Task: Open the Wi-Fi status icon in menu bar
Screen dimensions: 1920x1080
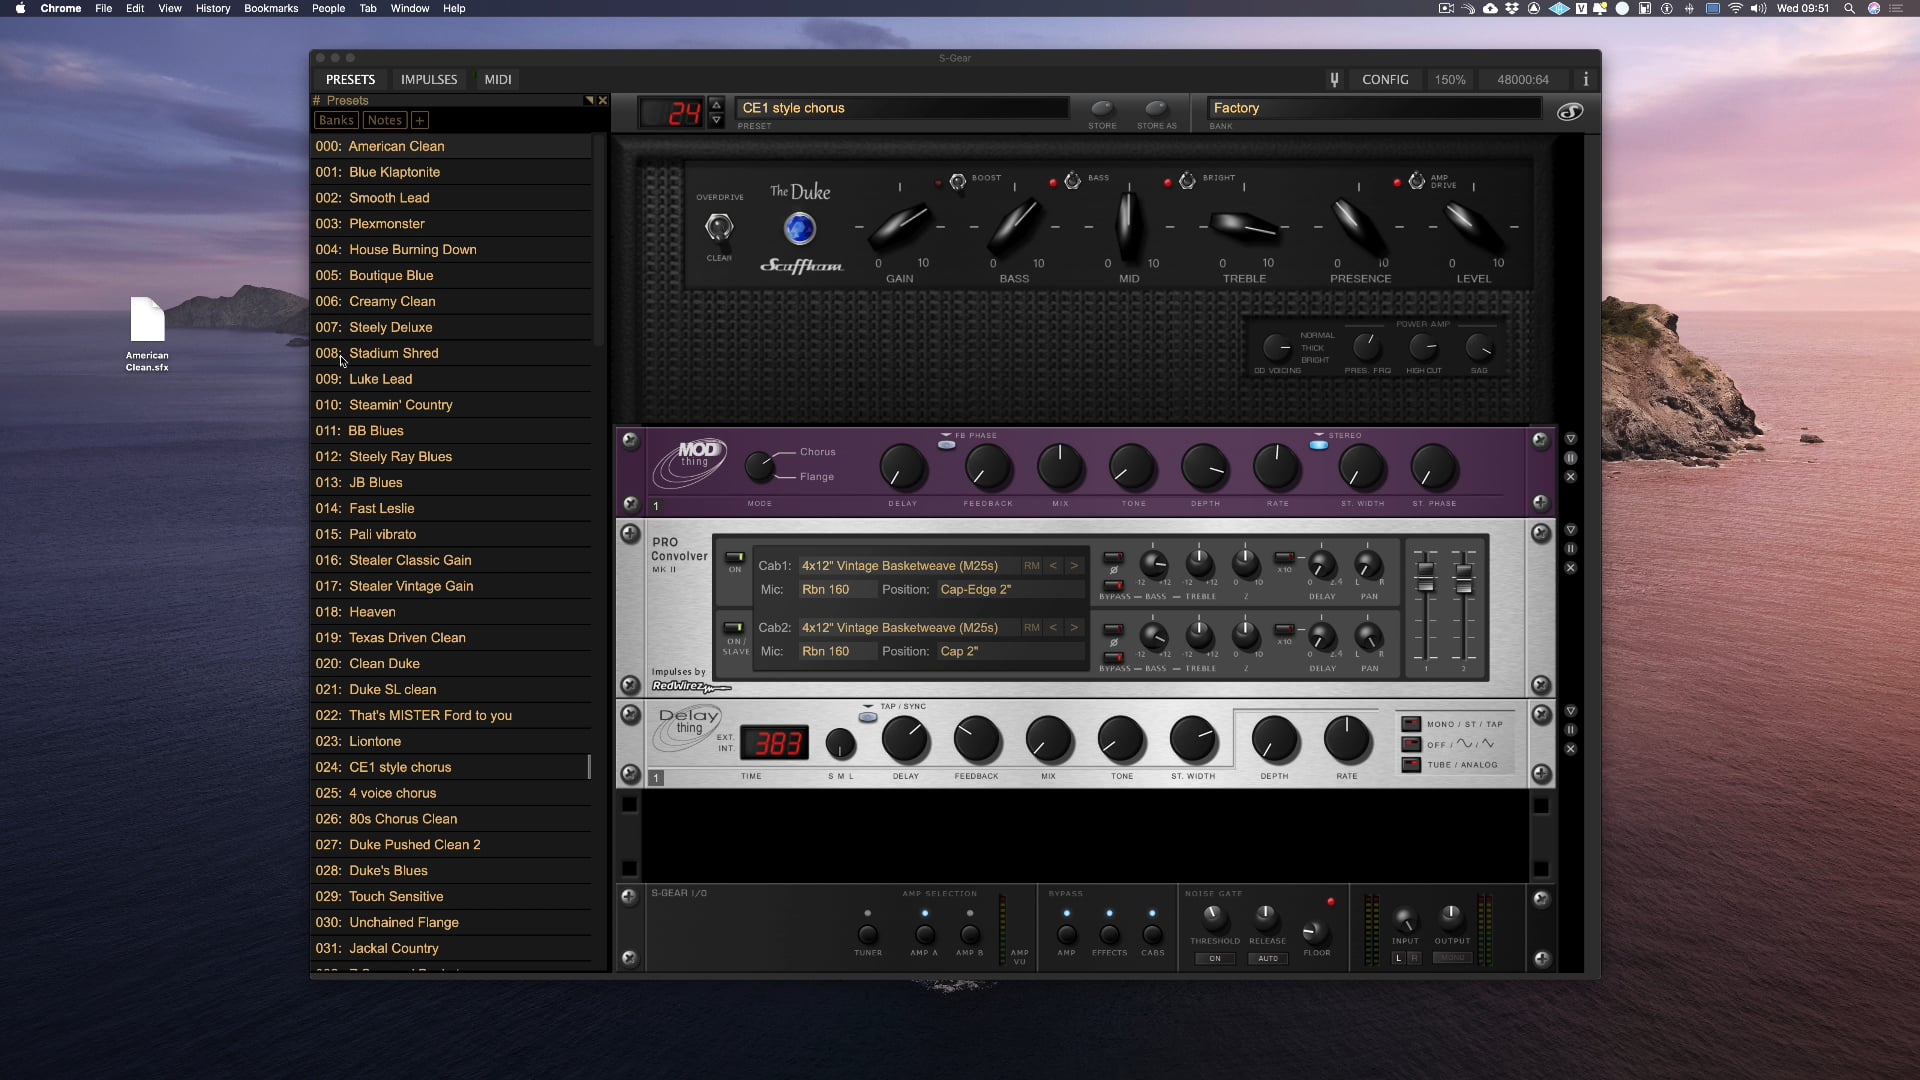Action: pyautogui.click(x=1735, y=8)
